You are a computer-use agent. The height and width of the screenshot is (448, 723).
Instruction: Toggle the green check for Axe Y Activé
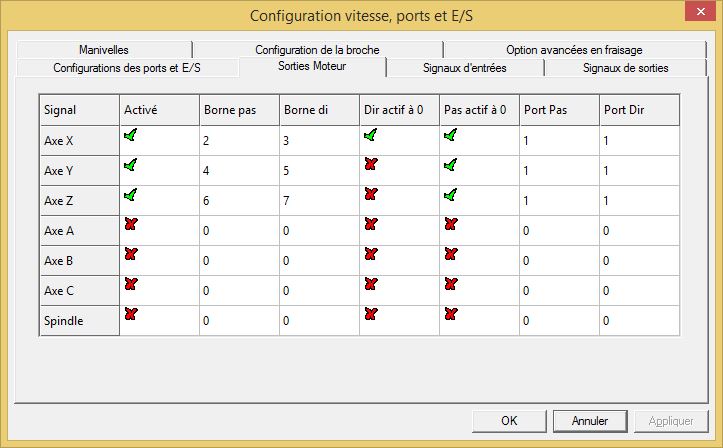point(131,165)
